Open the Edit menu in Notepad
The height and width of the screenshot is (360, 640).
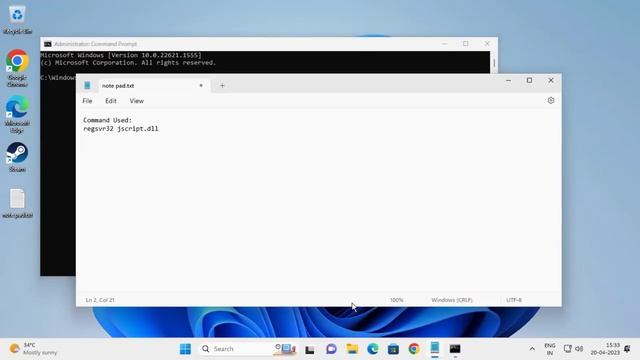coord(111,101)
